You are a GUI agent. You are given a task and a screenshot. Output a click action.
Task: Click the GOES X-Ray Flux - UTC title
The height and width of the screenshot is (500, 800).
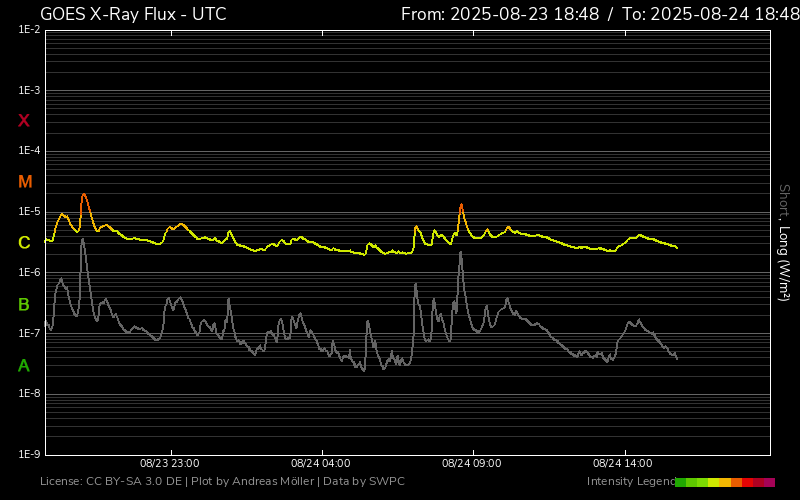[133, 14]
